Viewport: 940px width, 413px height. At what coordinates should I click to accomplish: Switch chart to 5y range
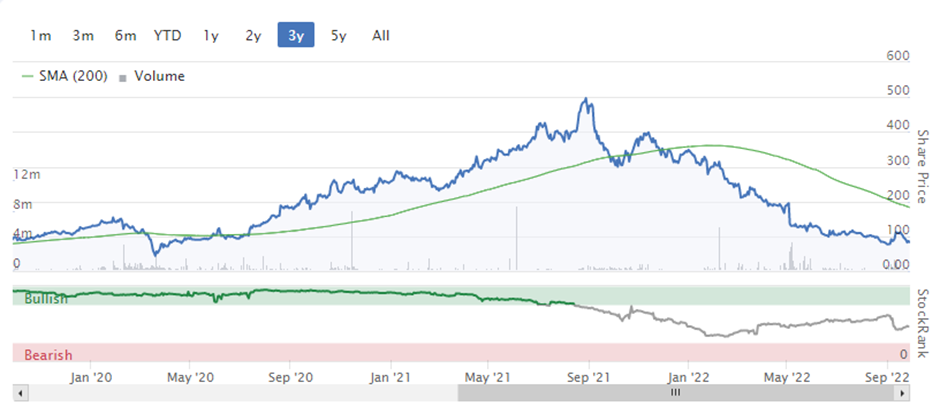coord(338,35)
